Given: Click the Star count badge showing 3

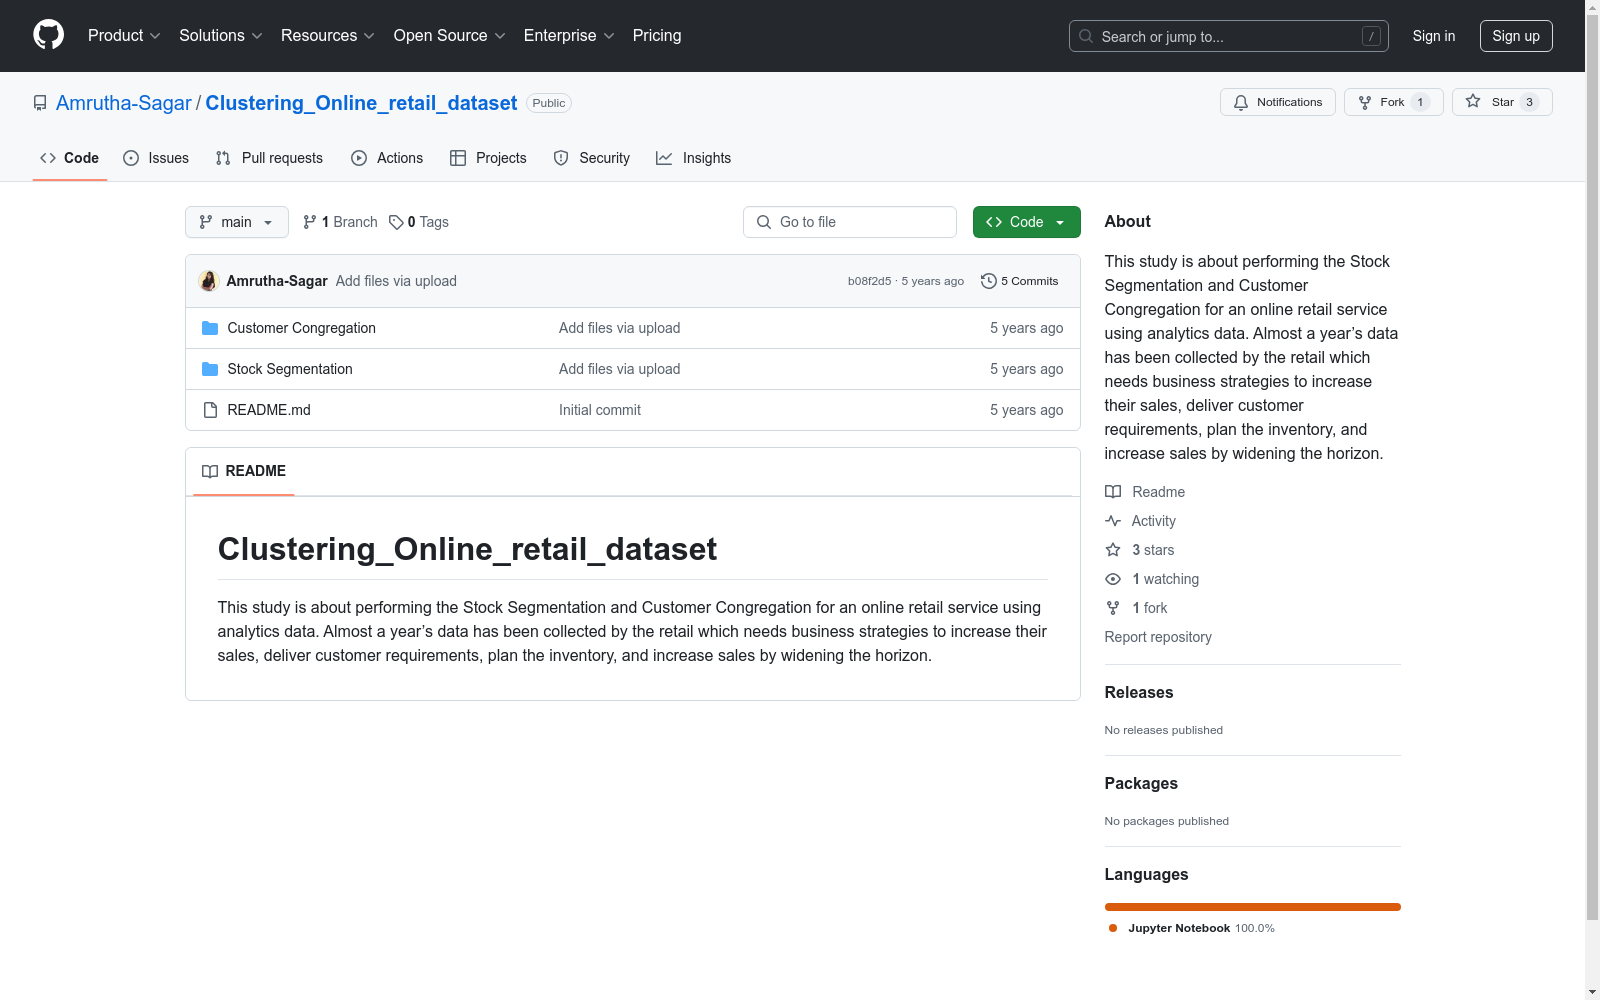Looking at the screenshot, I should click(1529, 102).
